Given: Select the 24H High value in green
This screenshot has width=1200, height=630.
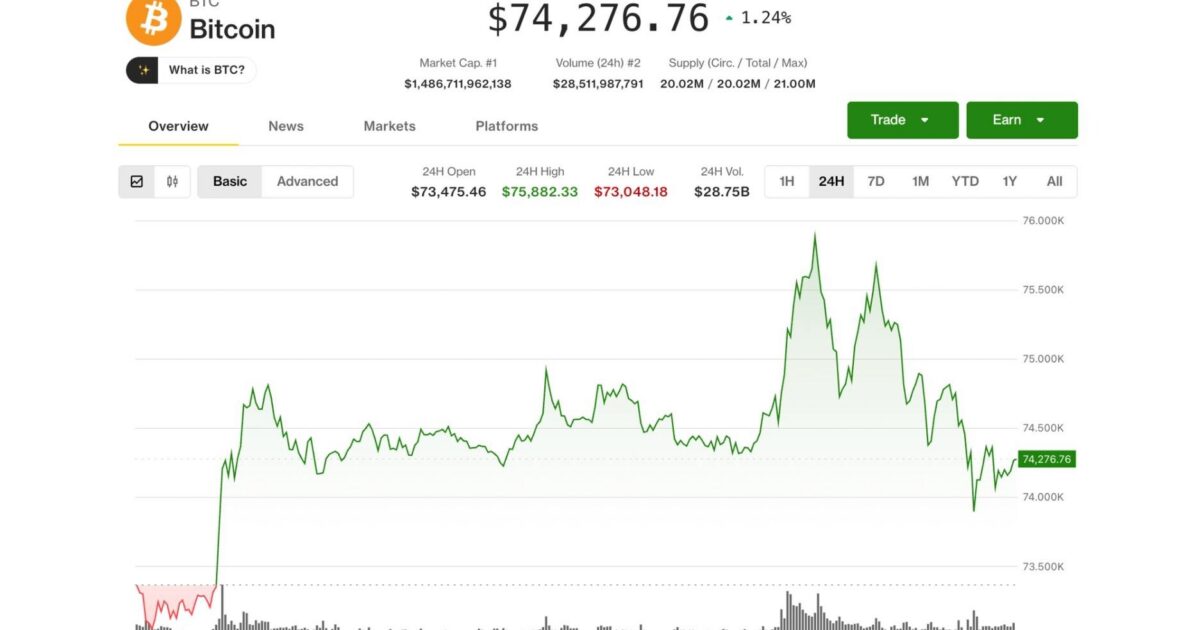Looking at the screenshot, I should tap(540, 191).
